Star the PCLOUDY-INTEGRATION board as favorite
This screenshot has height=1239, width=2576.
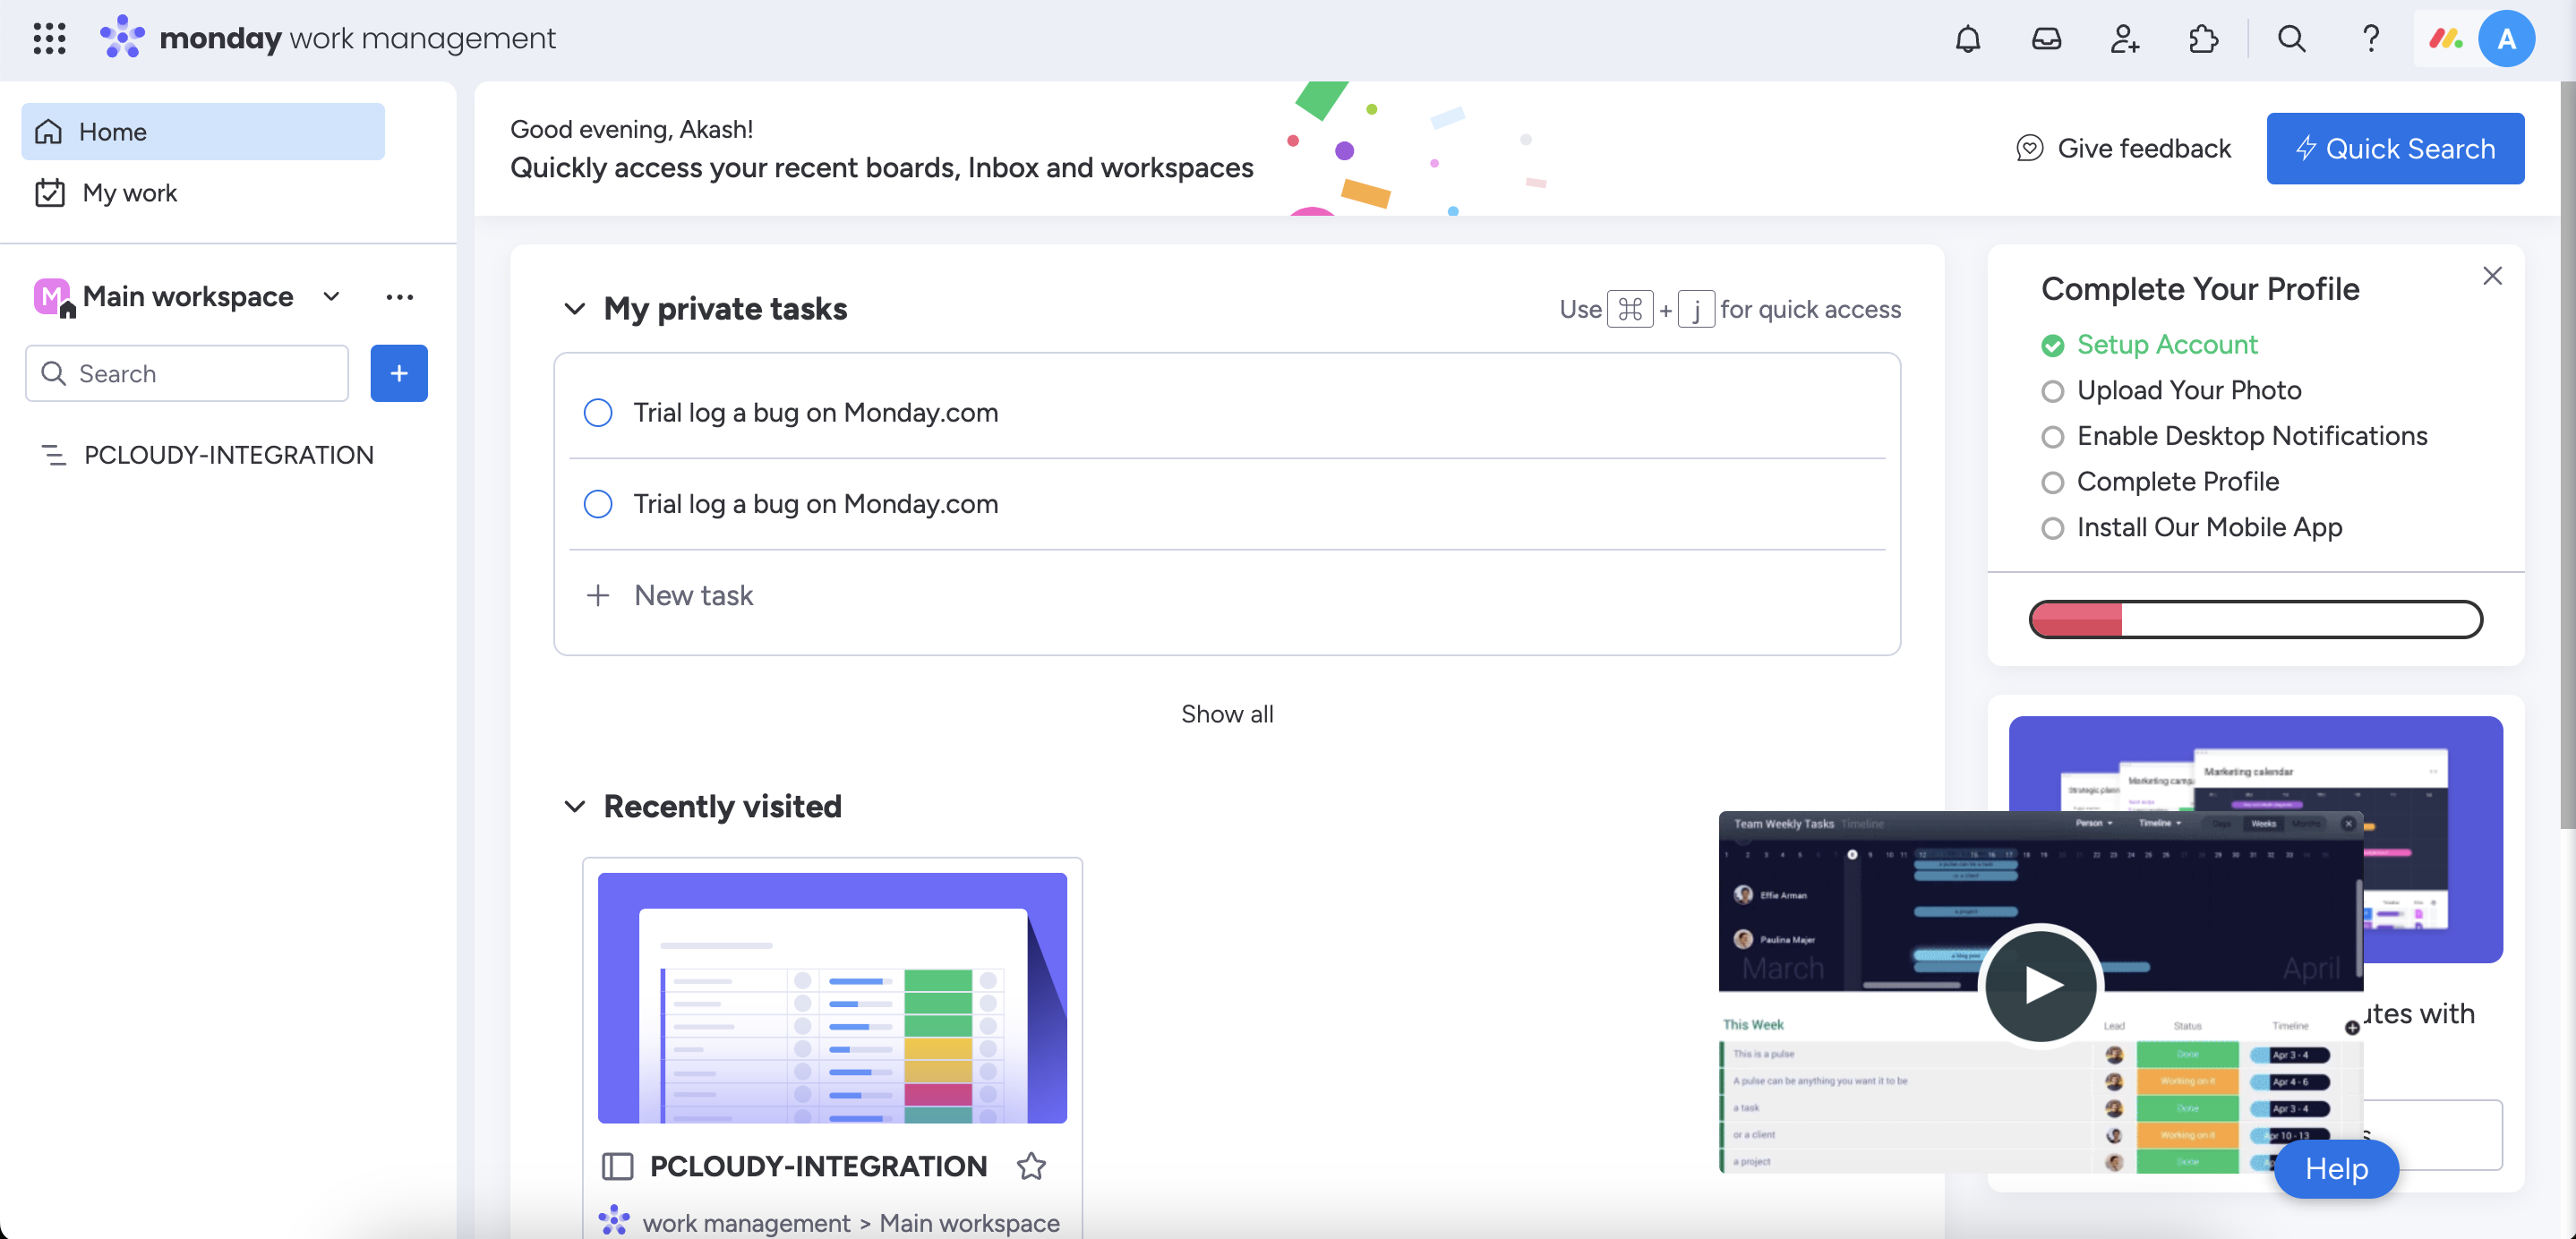click(1031, 1166)
